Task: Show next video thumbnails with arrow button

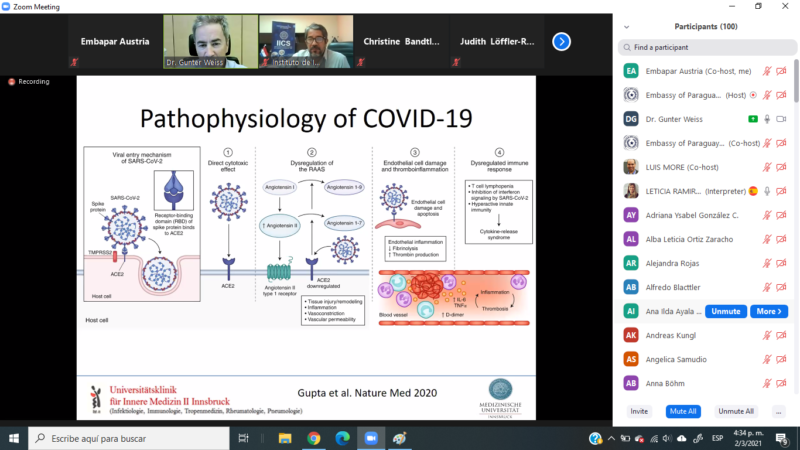Action: [x=561, y=41]
